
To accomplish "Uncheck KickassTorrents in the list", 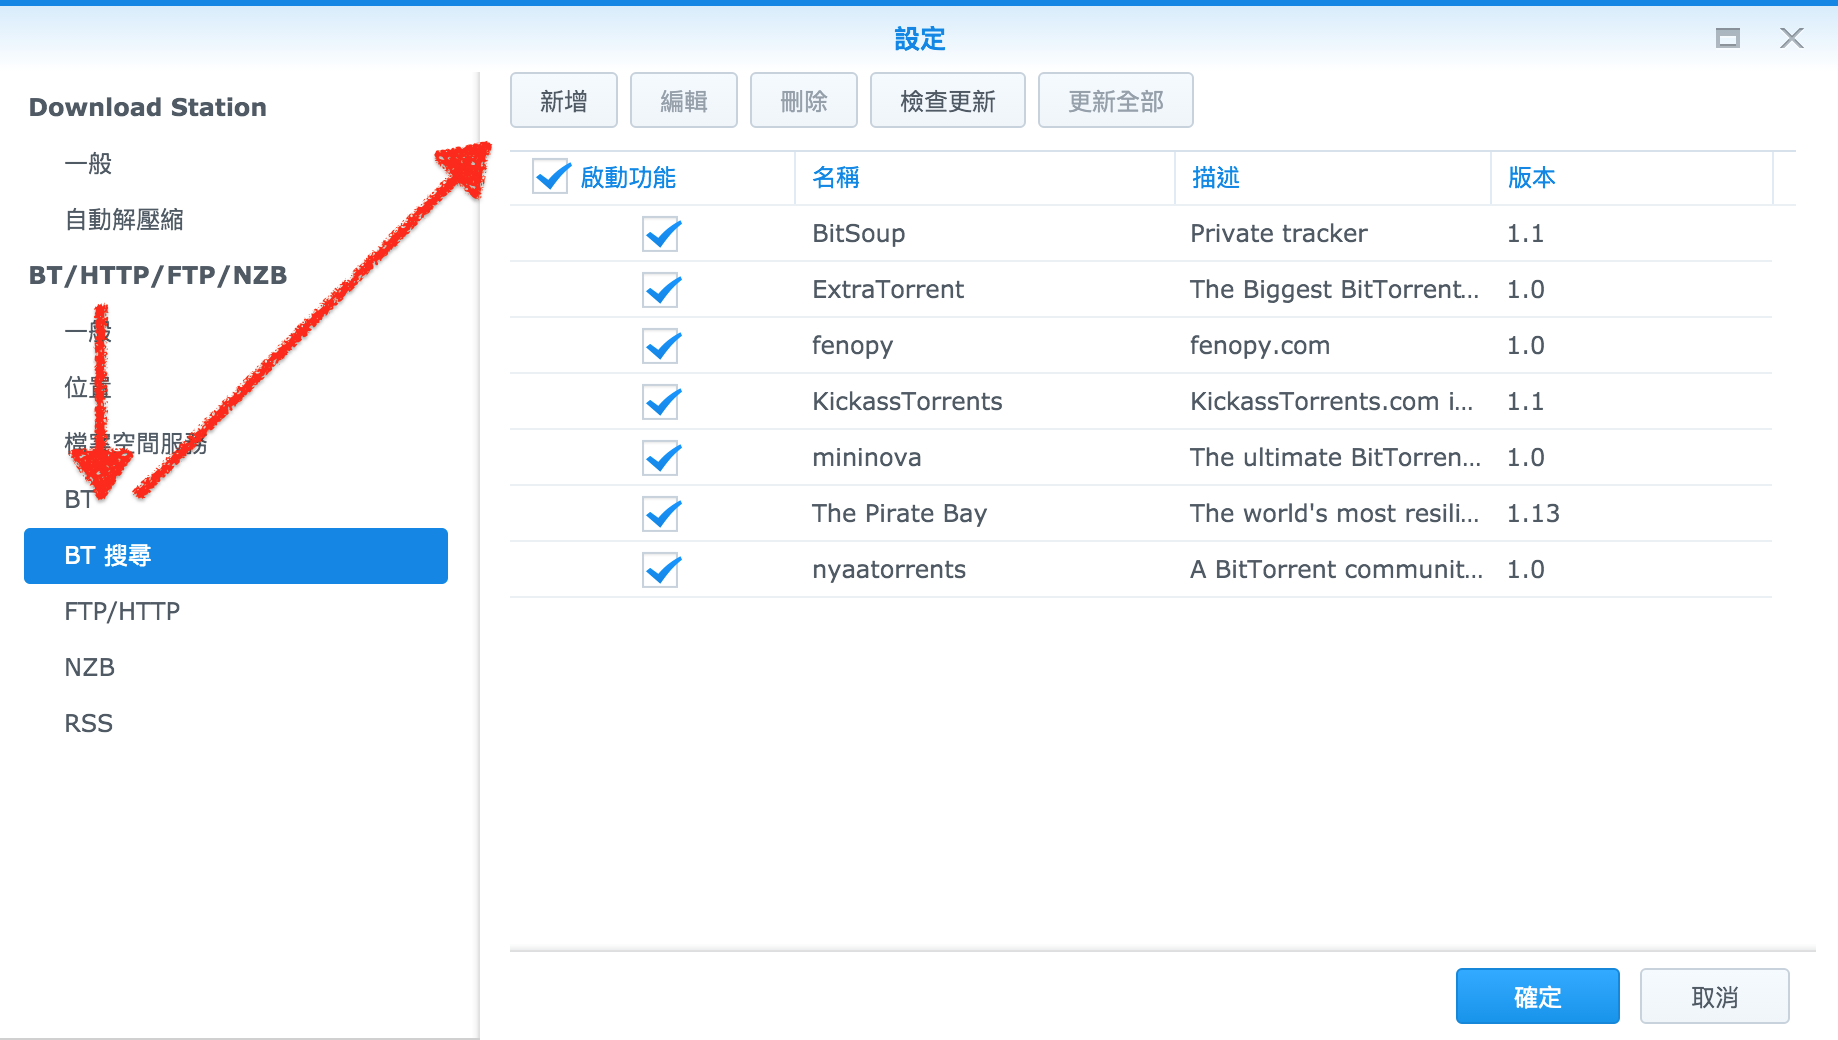I will 661,402.
